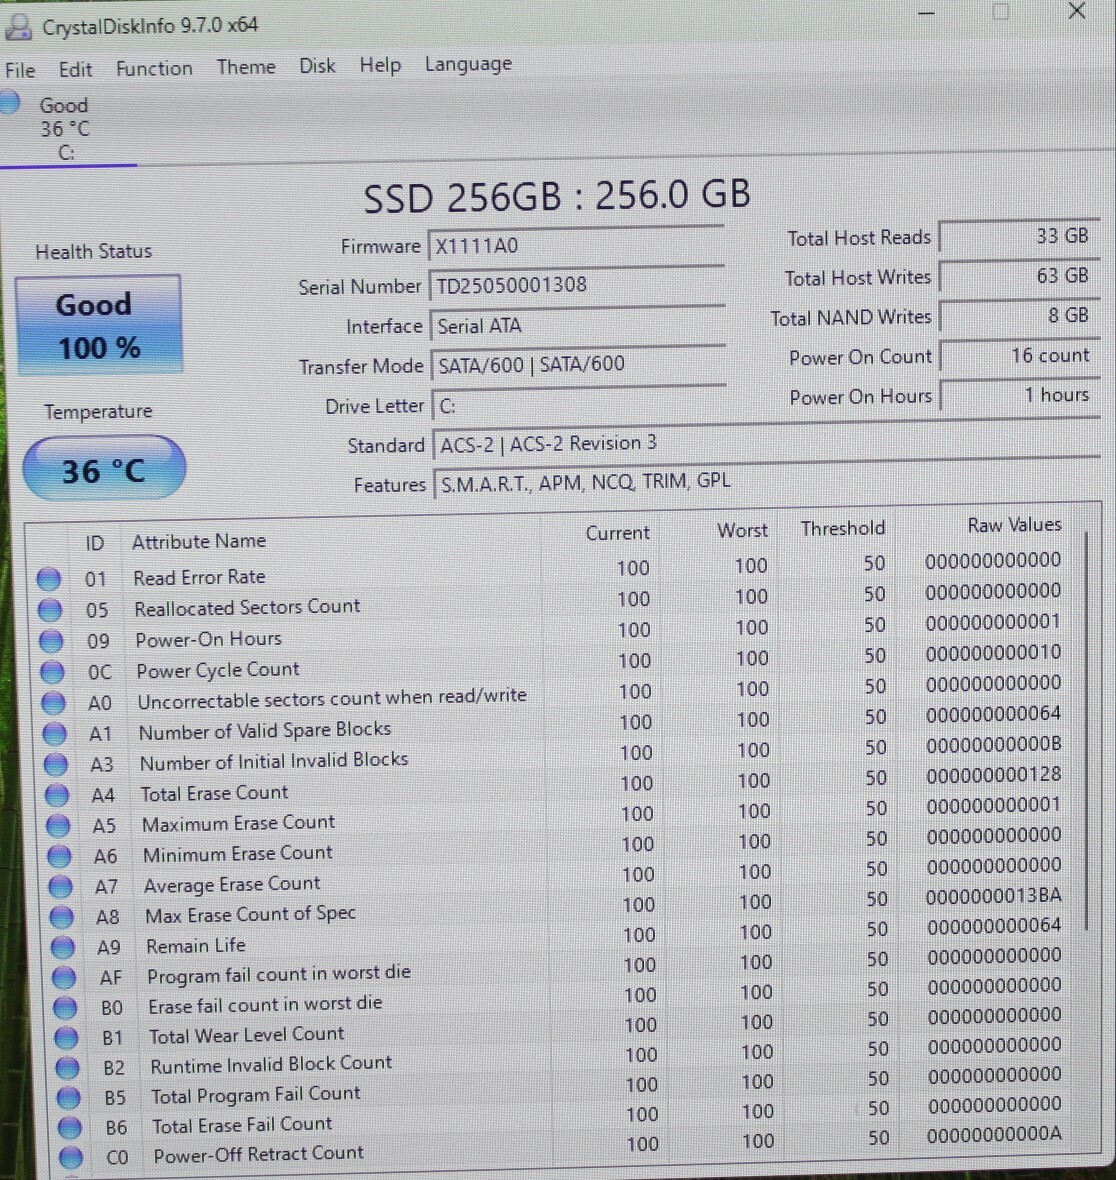Click the CrystalDiskInfo title bar app icon
Viewport: 1116px width, 1180px height.
[x=18, y=26]
